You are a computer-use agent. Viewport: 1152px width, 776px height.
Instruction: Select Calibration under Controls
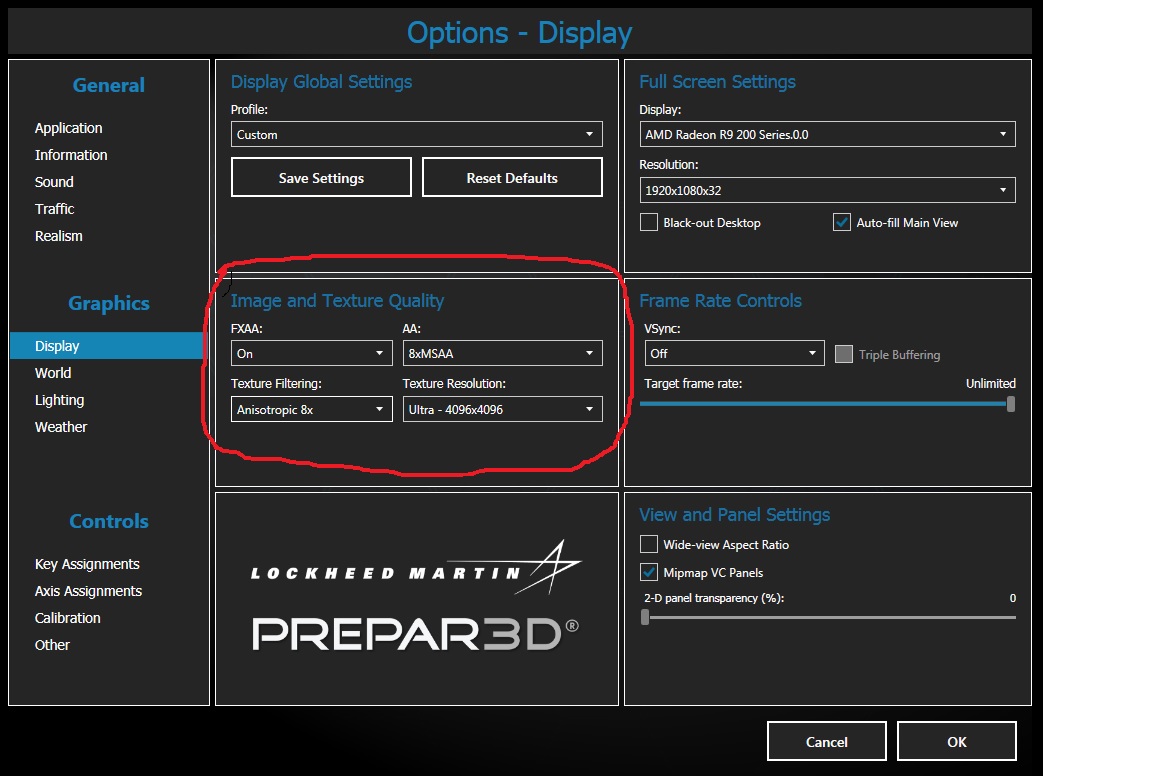pos(67,618)
